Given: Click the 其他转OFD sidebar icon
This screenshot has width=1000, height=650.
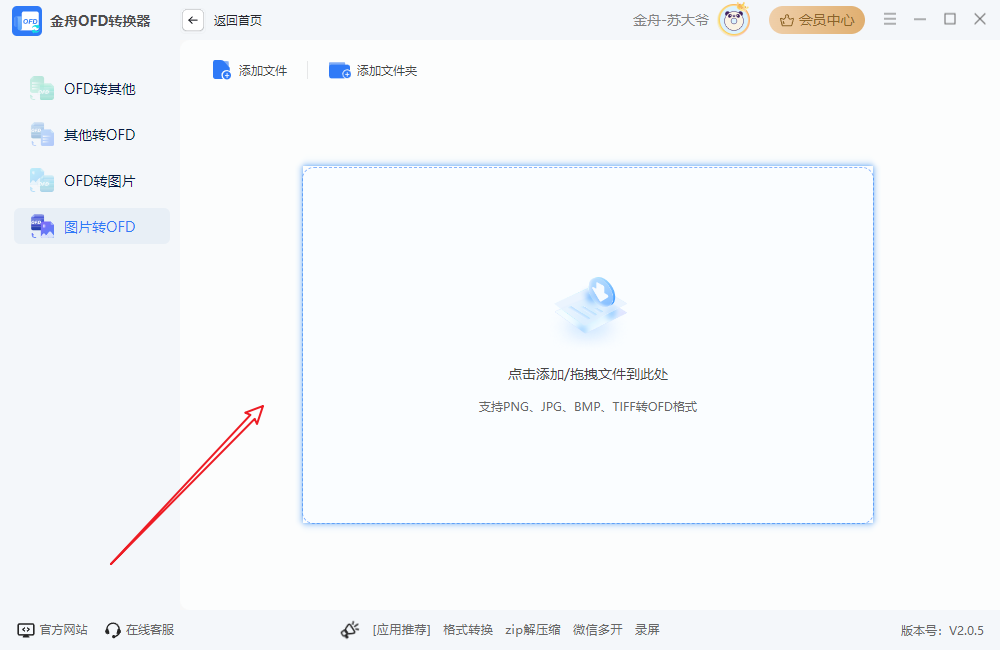Looking at the screenshot, I should [x=42, y=134].
